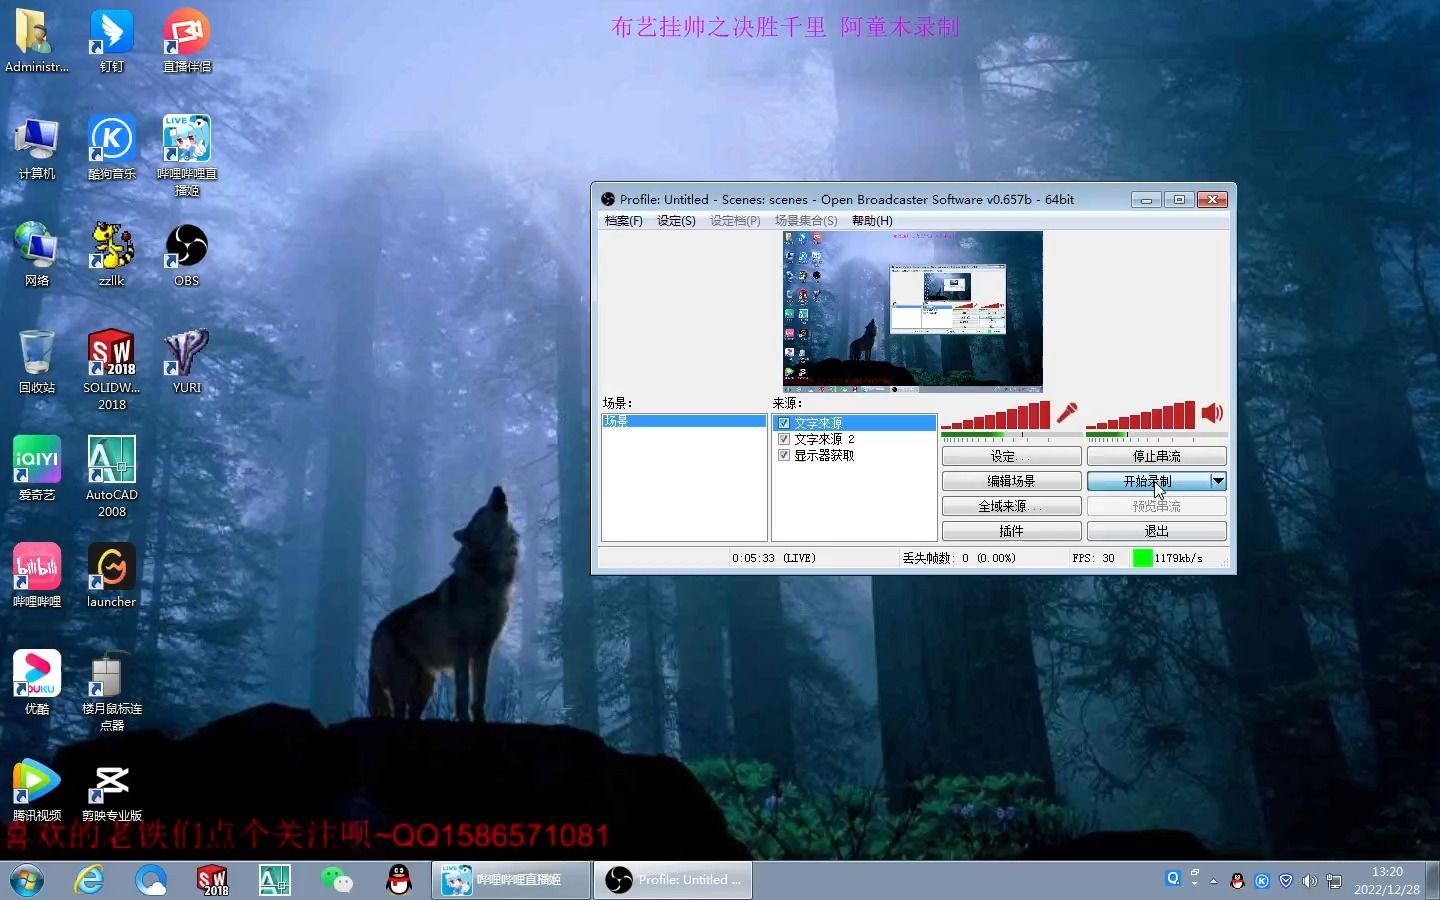This screenshot has height=900, width=1440.
Task: Open 档案(F) menu in OBS
Action: (623, 221)
